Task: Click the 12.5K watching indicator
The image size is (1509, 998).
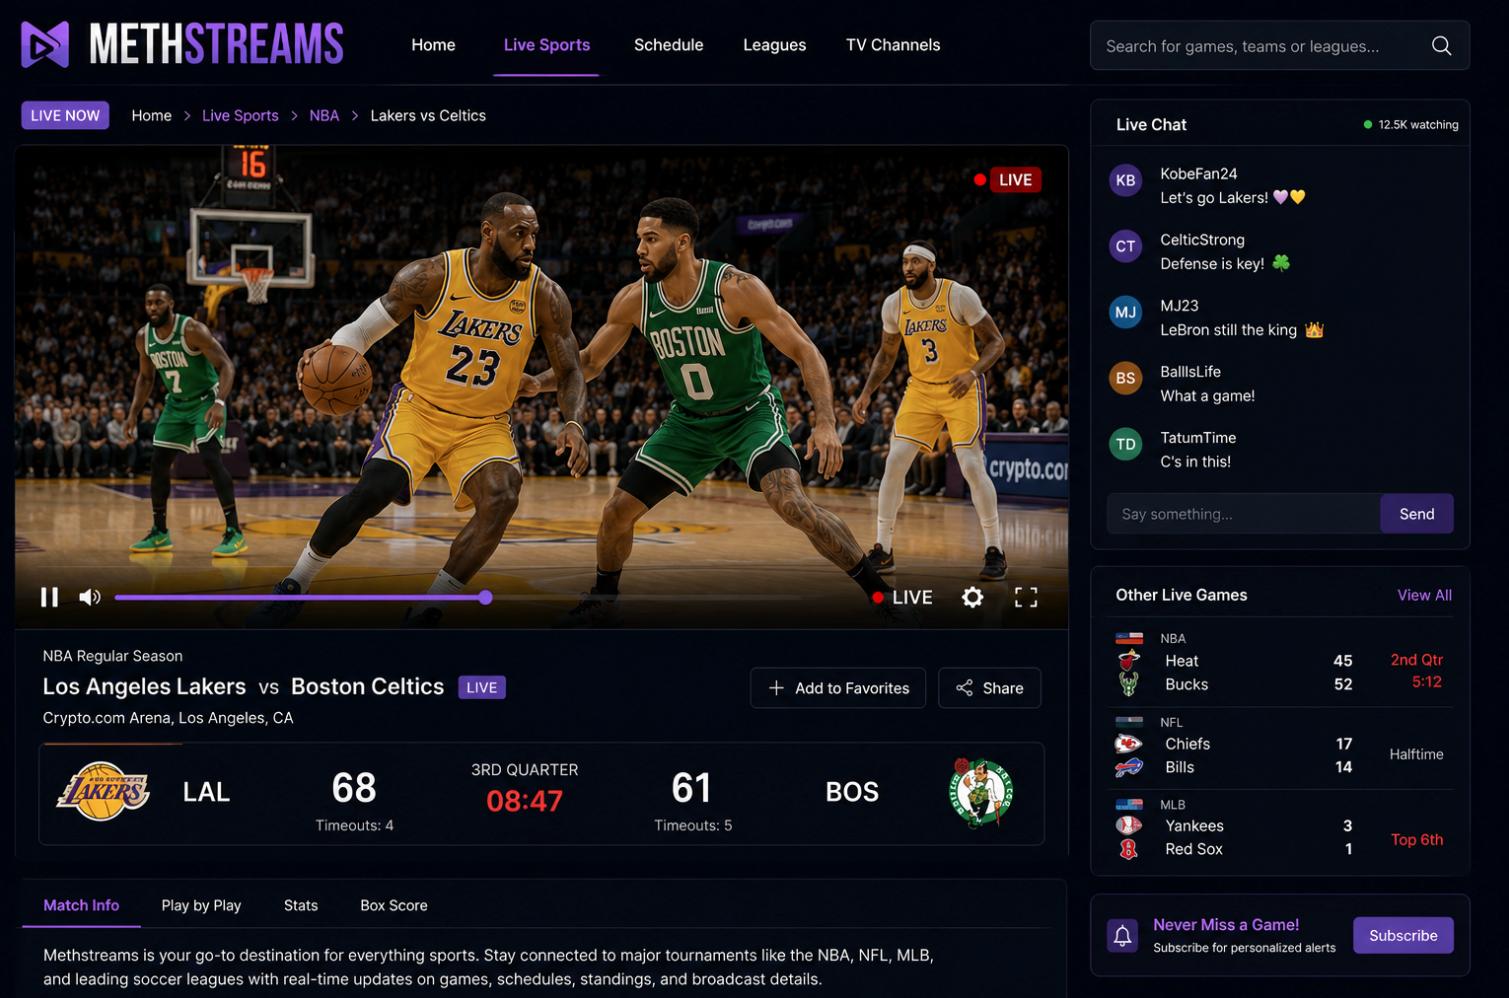Action: pyautogui.click(x=1410, y=125)
